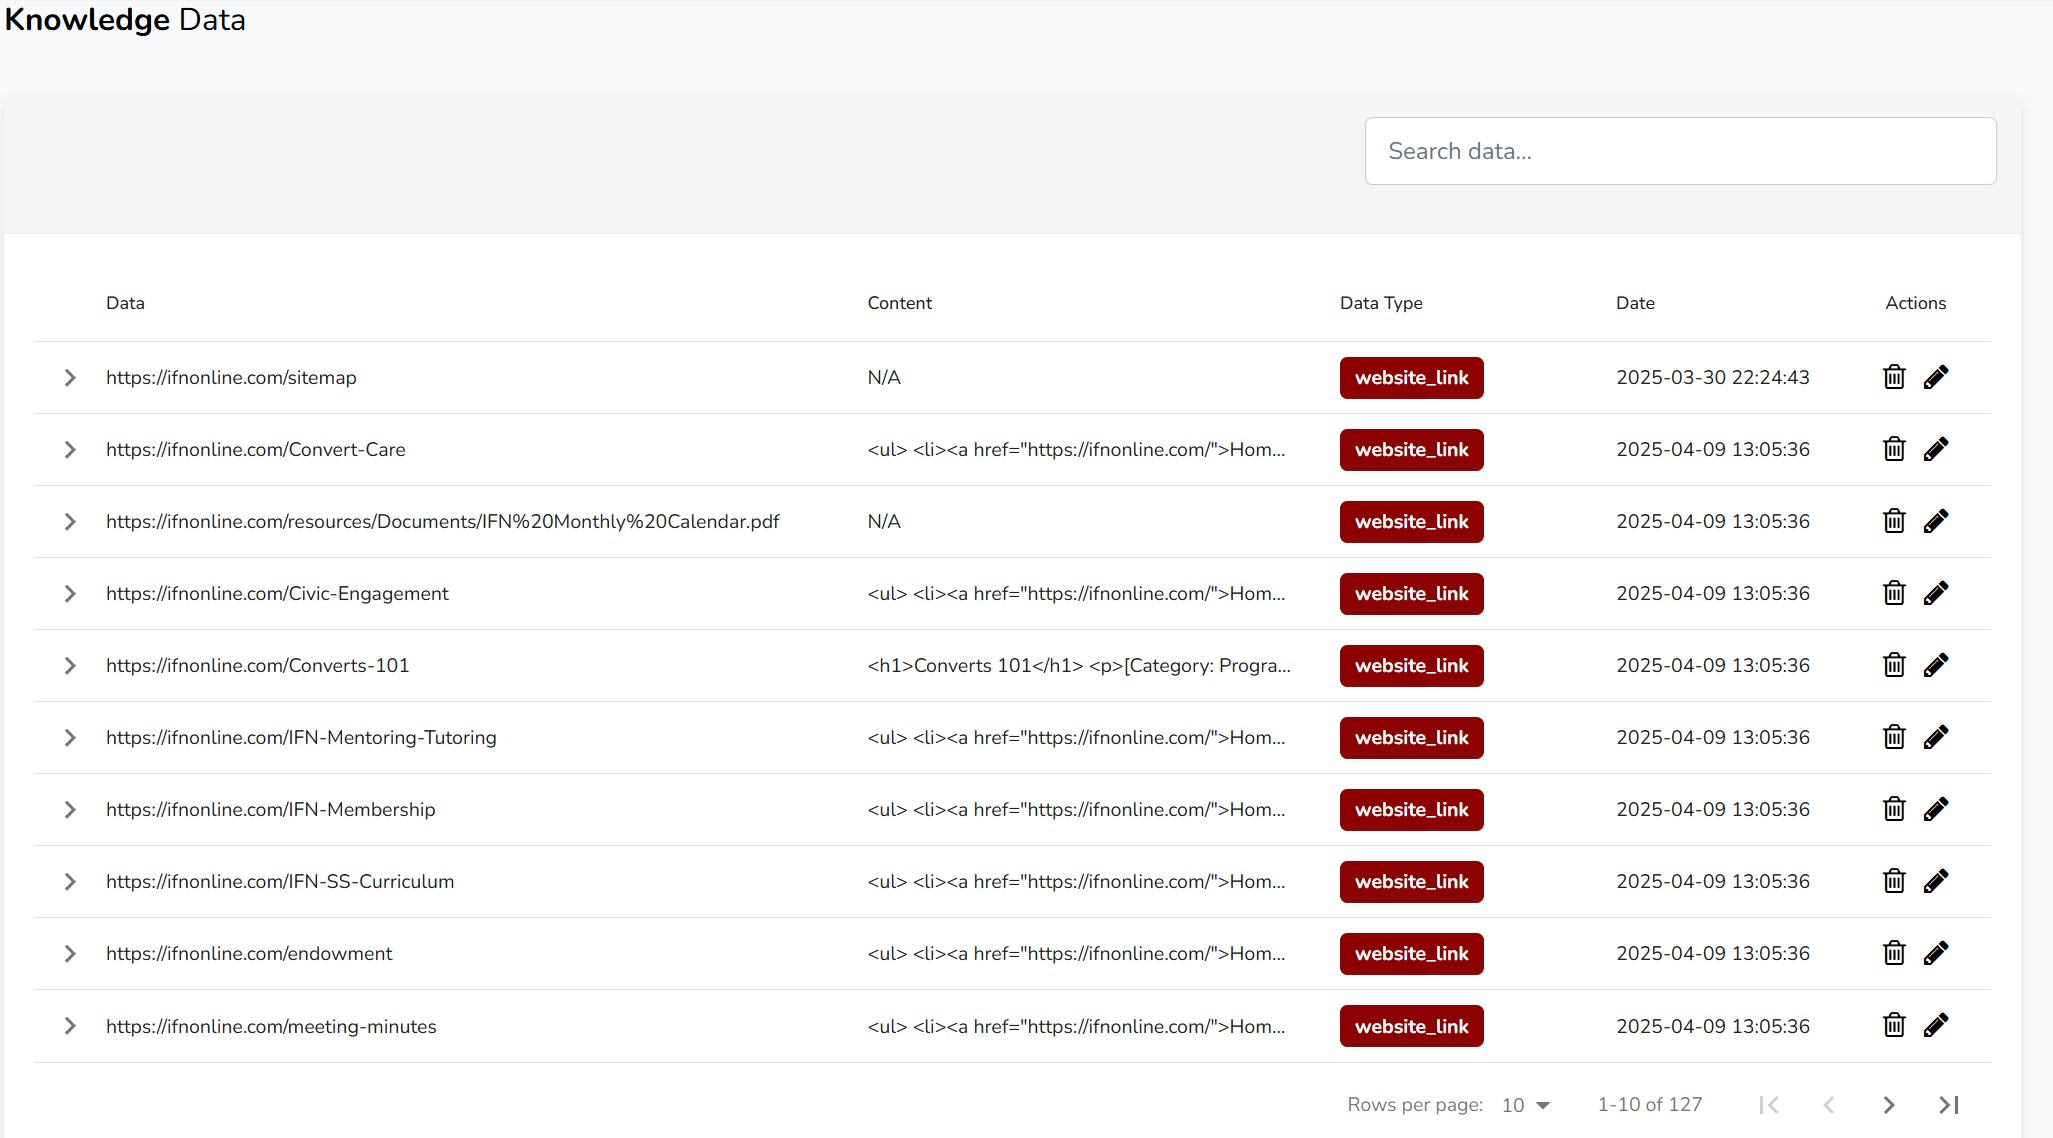Delete the sitemap row using the trash icon

pyautogui.click(x=1894, y=377)
